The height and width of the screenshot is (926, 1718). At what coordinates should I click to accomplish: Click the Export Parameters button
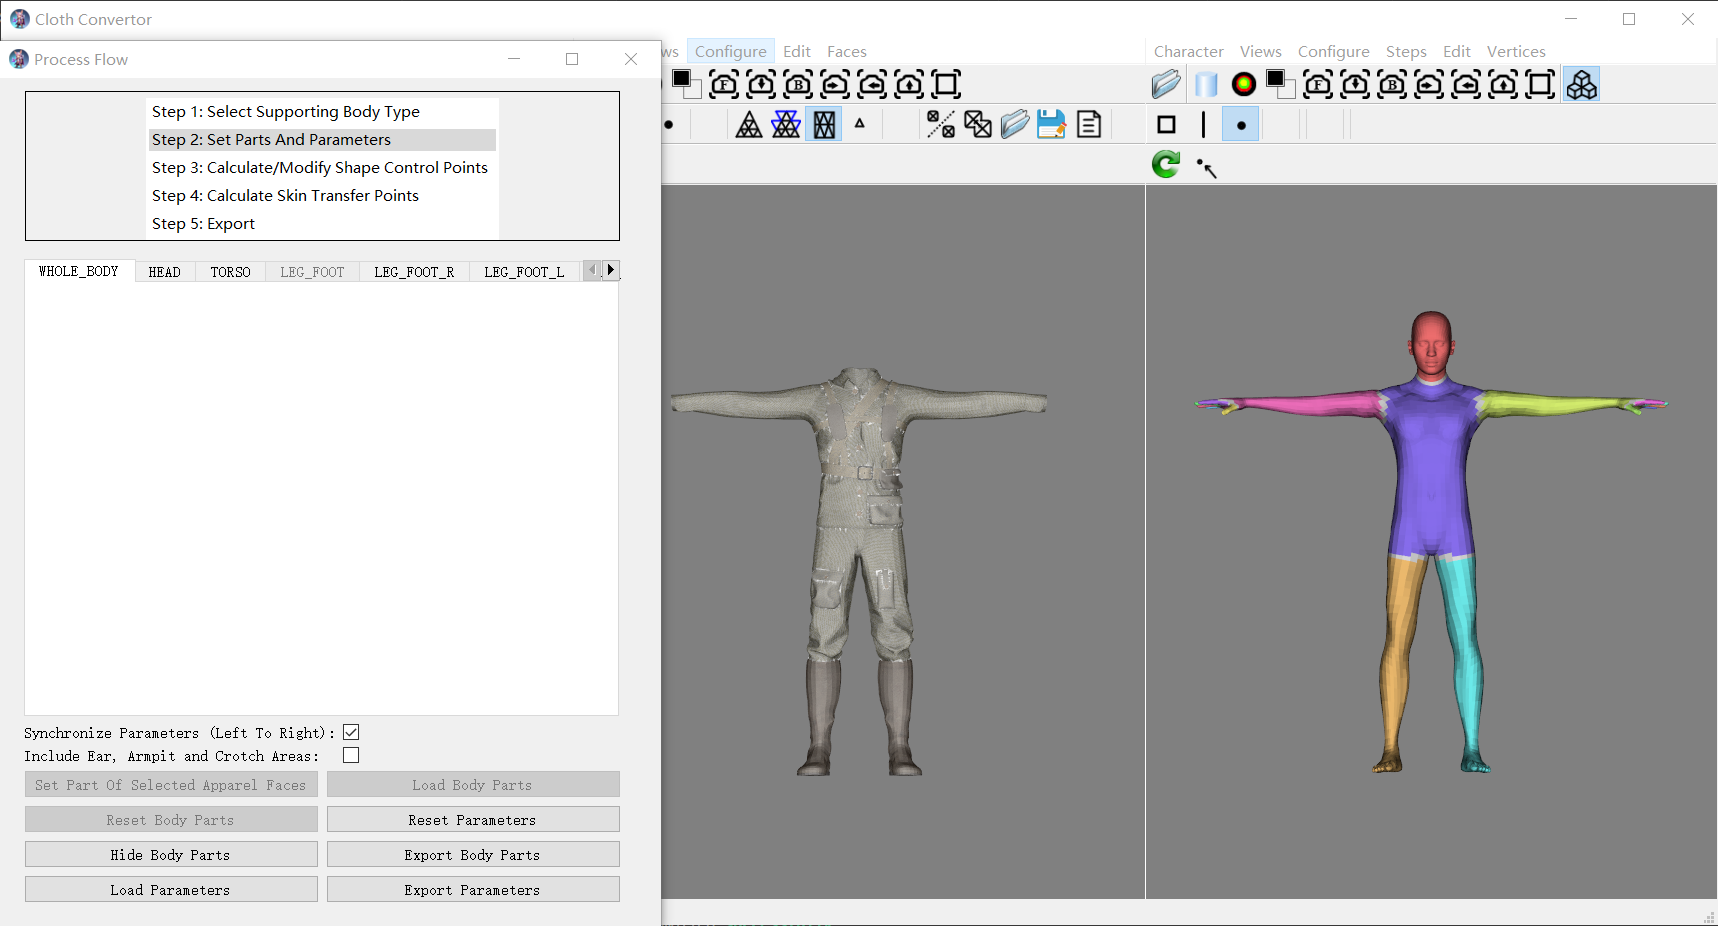tap(472, 889)
